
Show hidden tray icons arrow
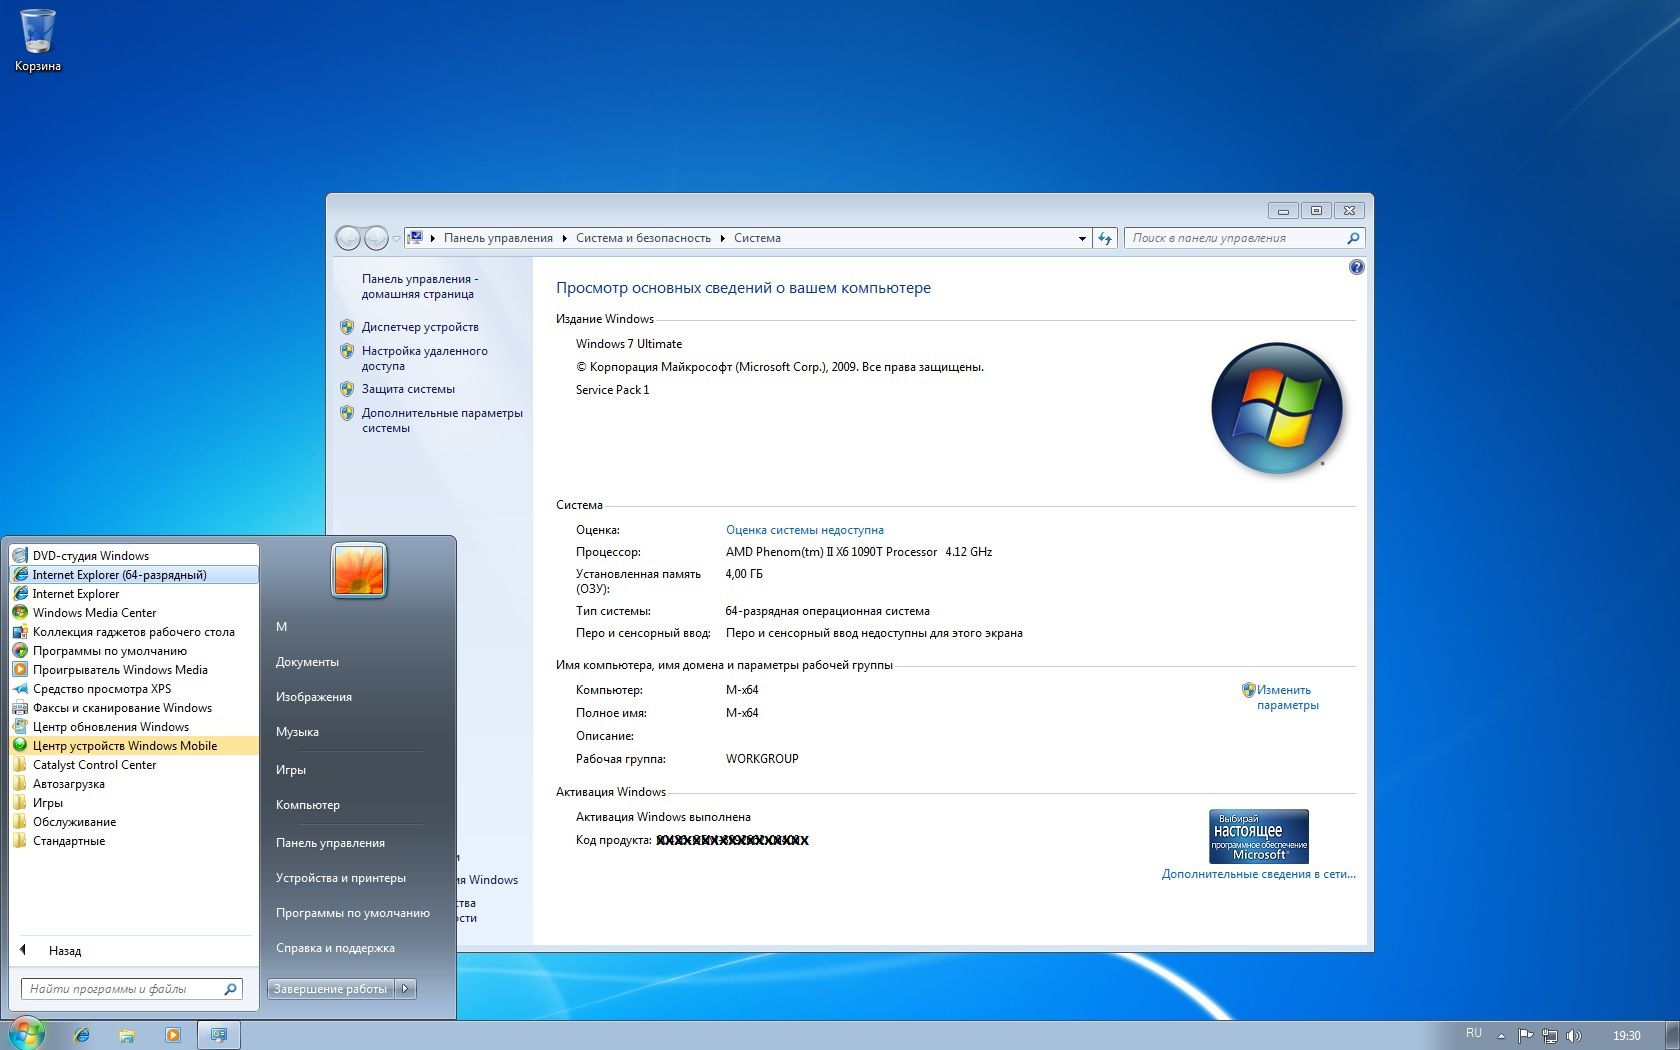[x=1501, y=1036]
